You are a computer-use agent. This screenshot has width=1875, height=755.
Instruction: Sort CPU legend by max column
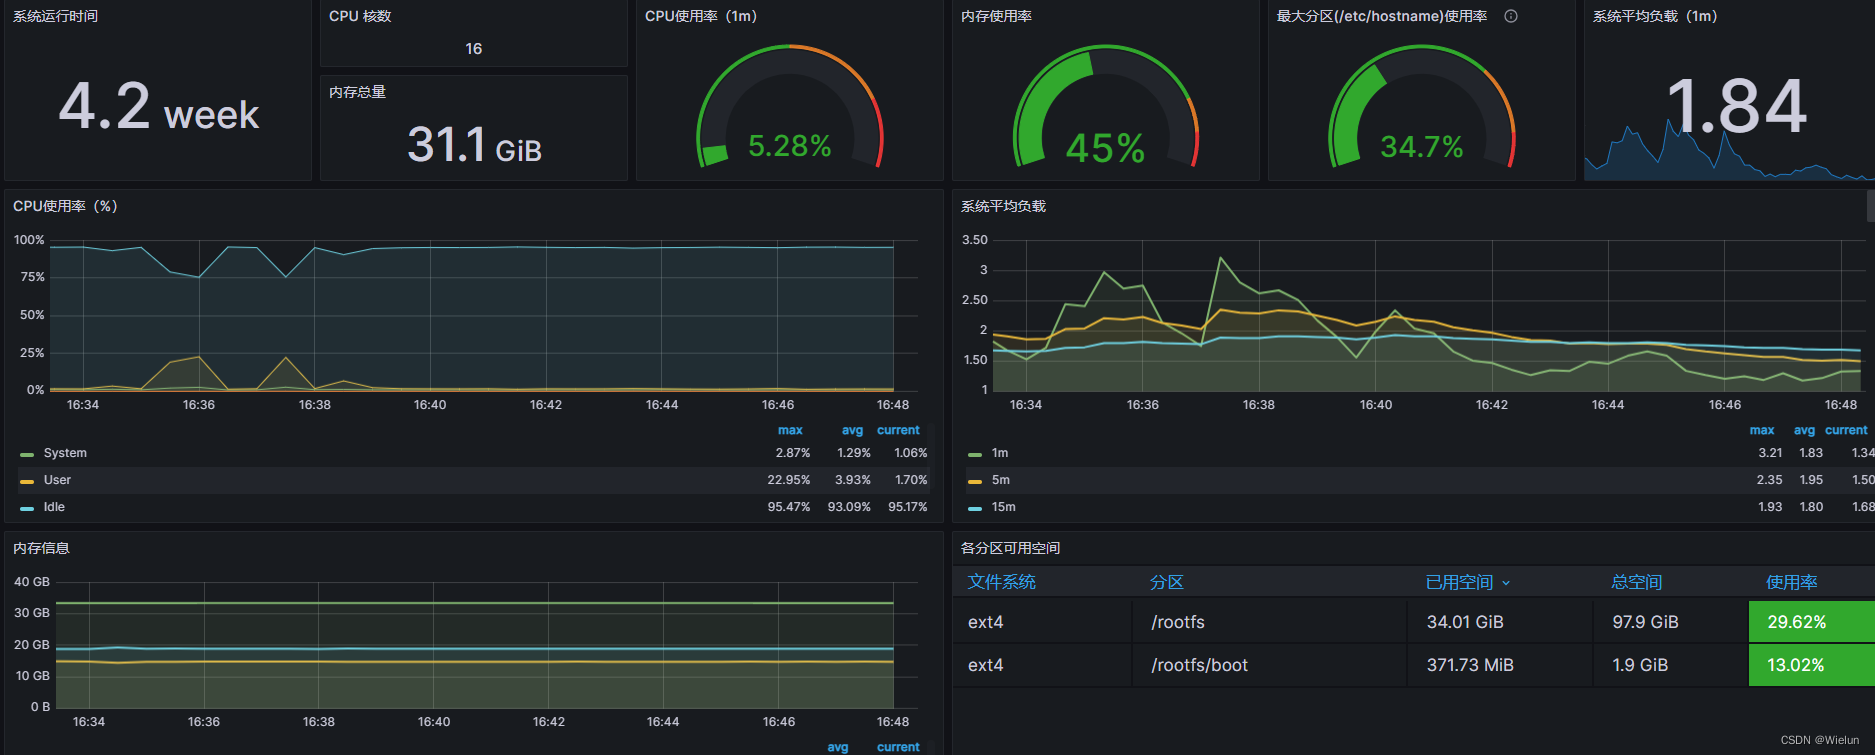click(790, 430)
